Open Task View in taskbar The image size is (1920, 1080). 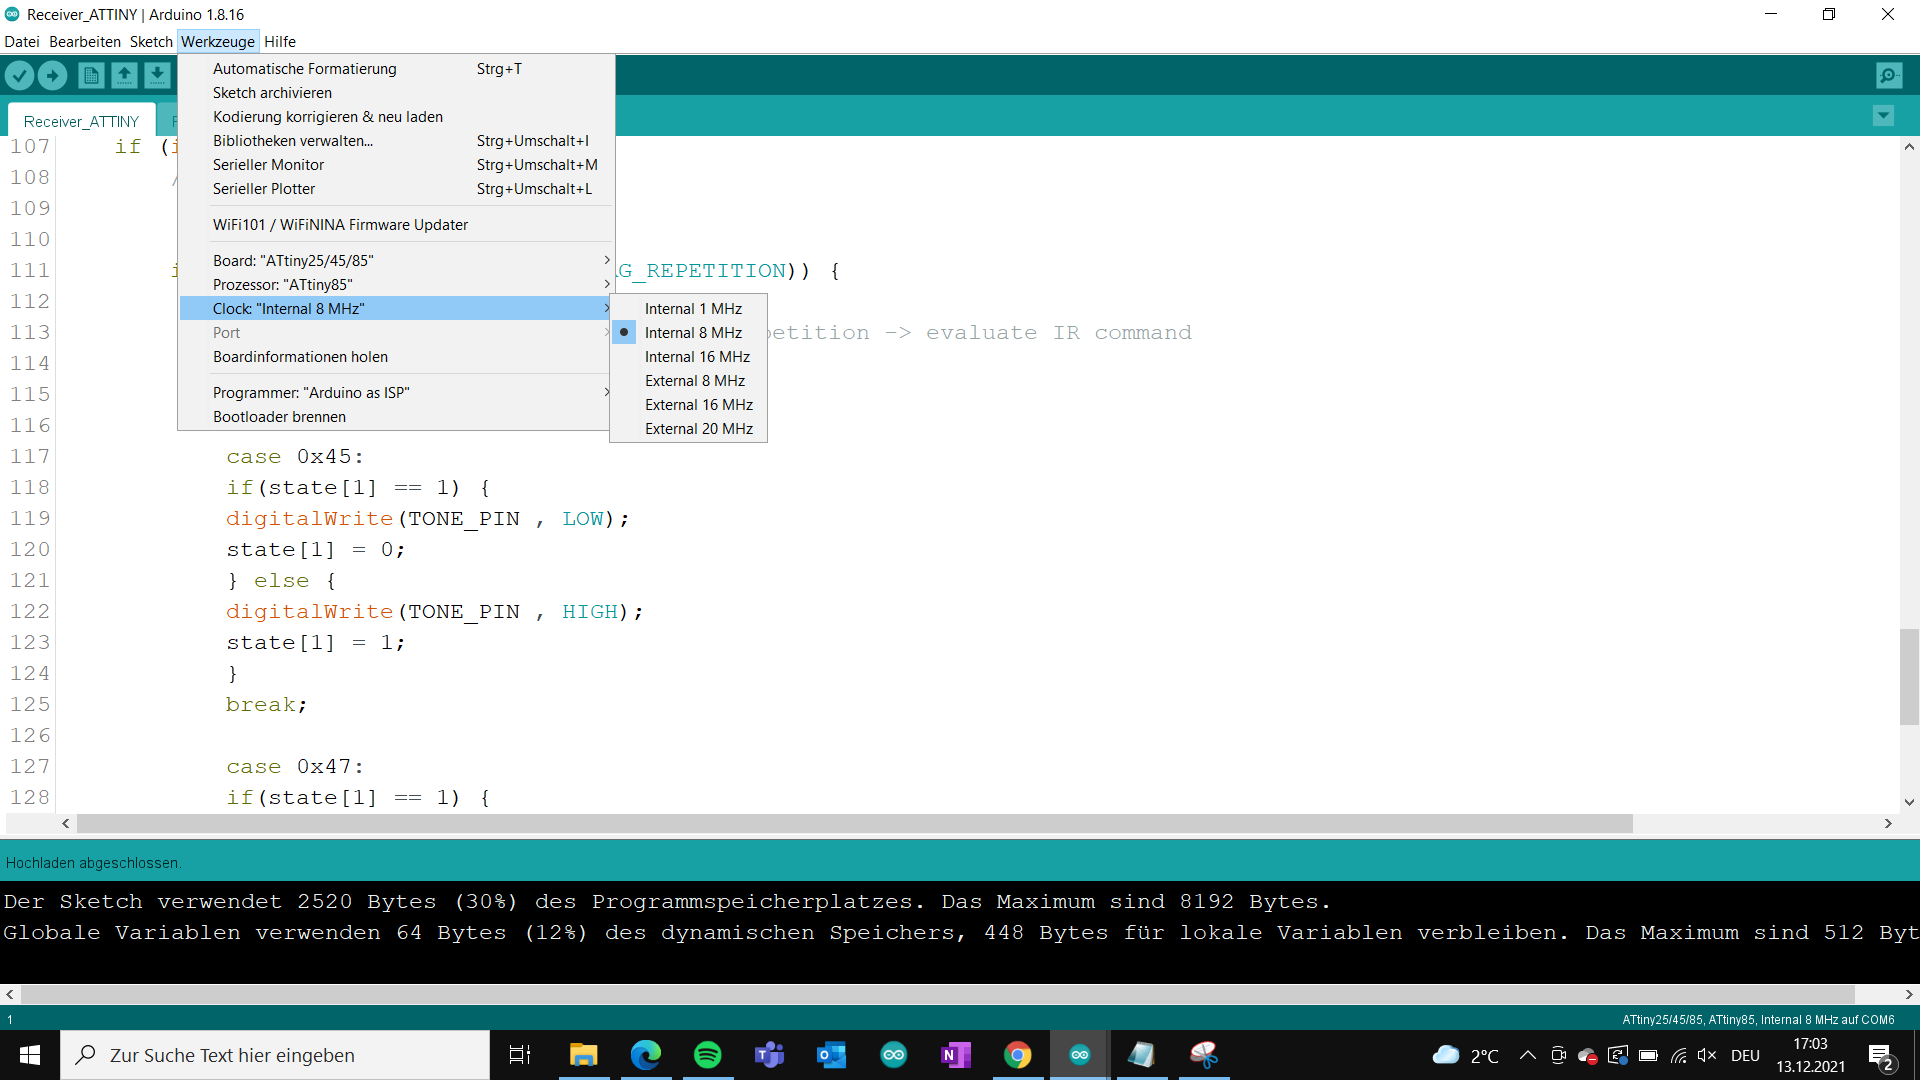point(520,1055)
